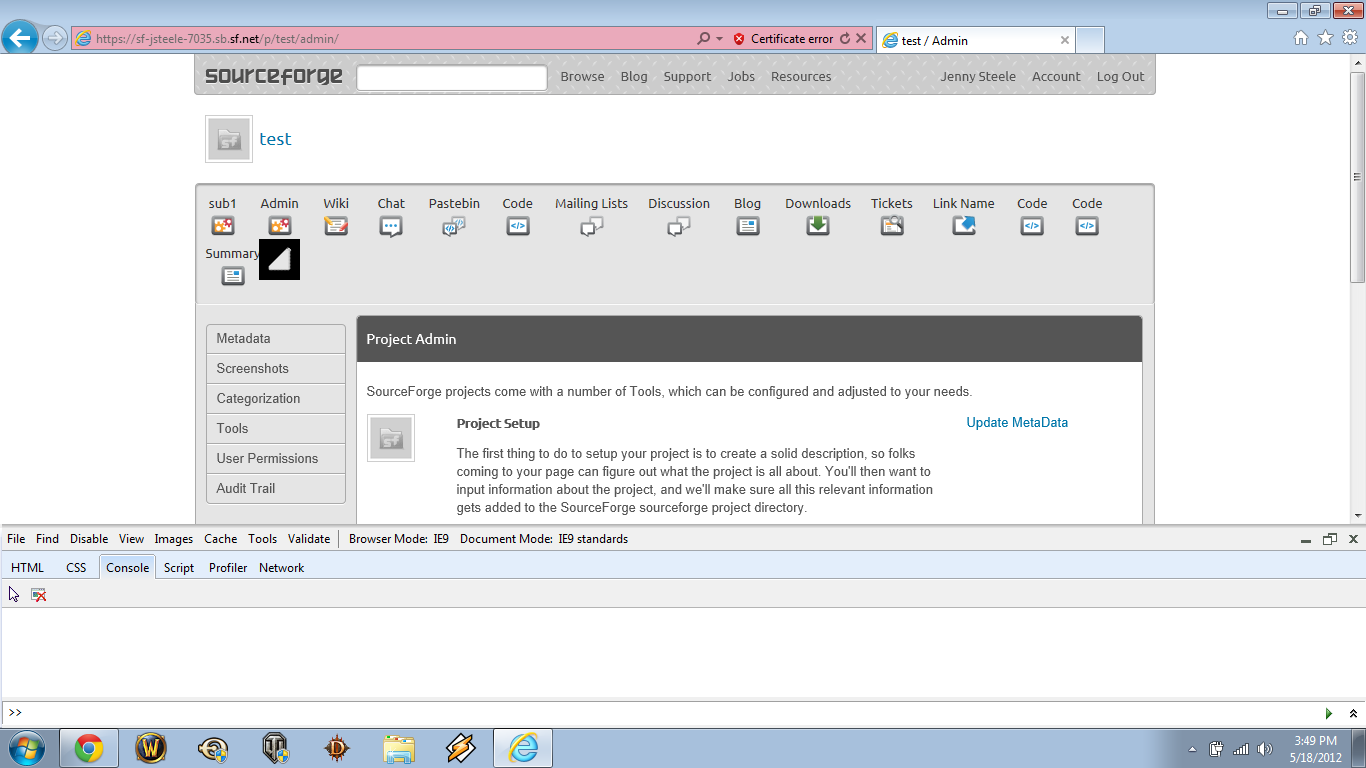Run script with green play arrow
The image size is (1366, 768).
tap(1329, 713)
